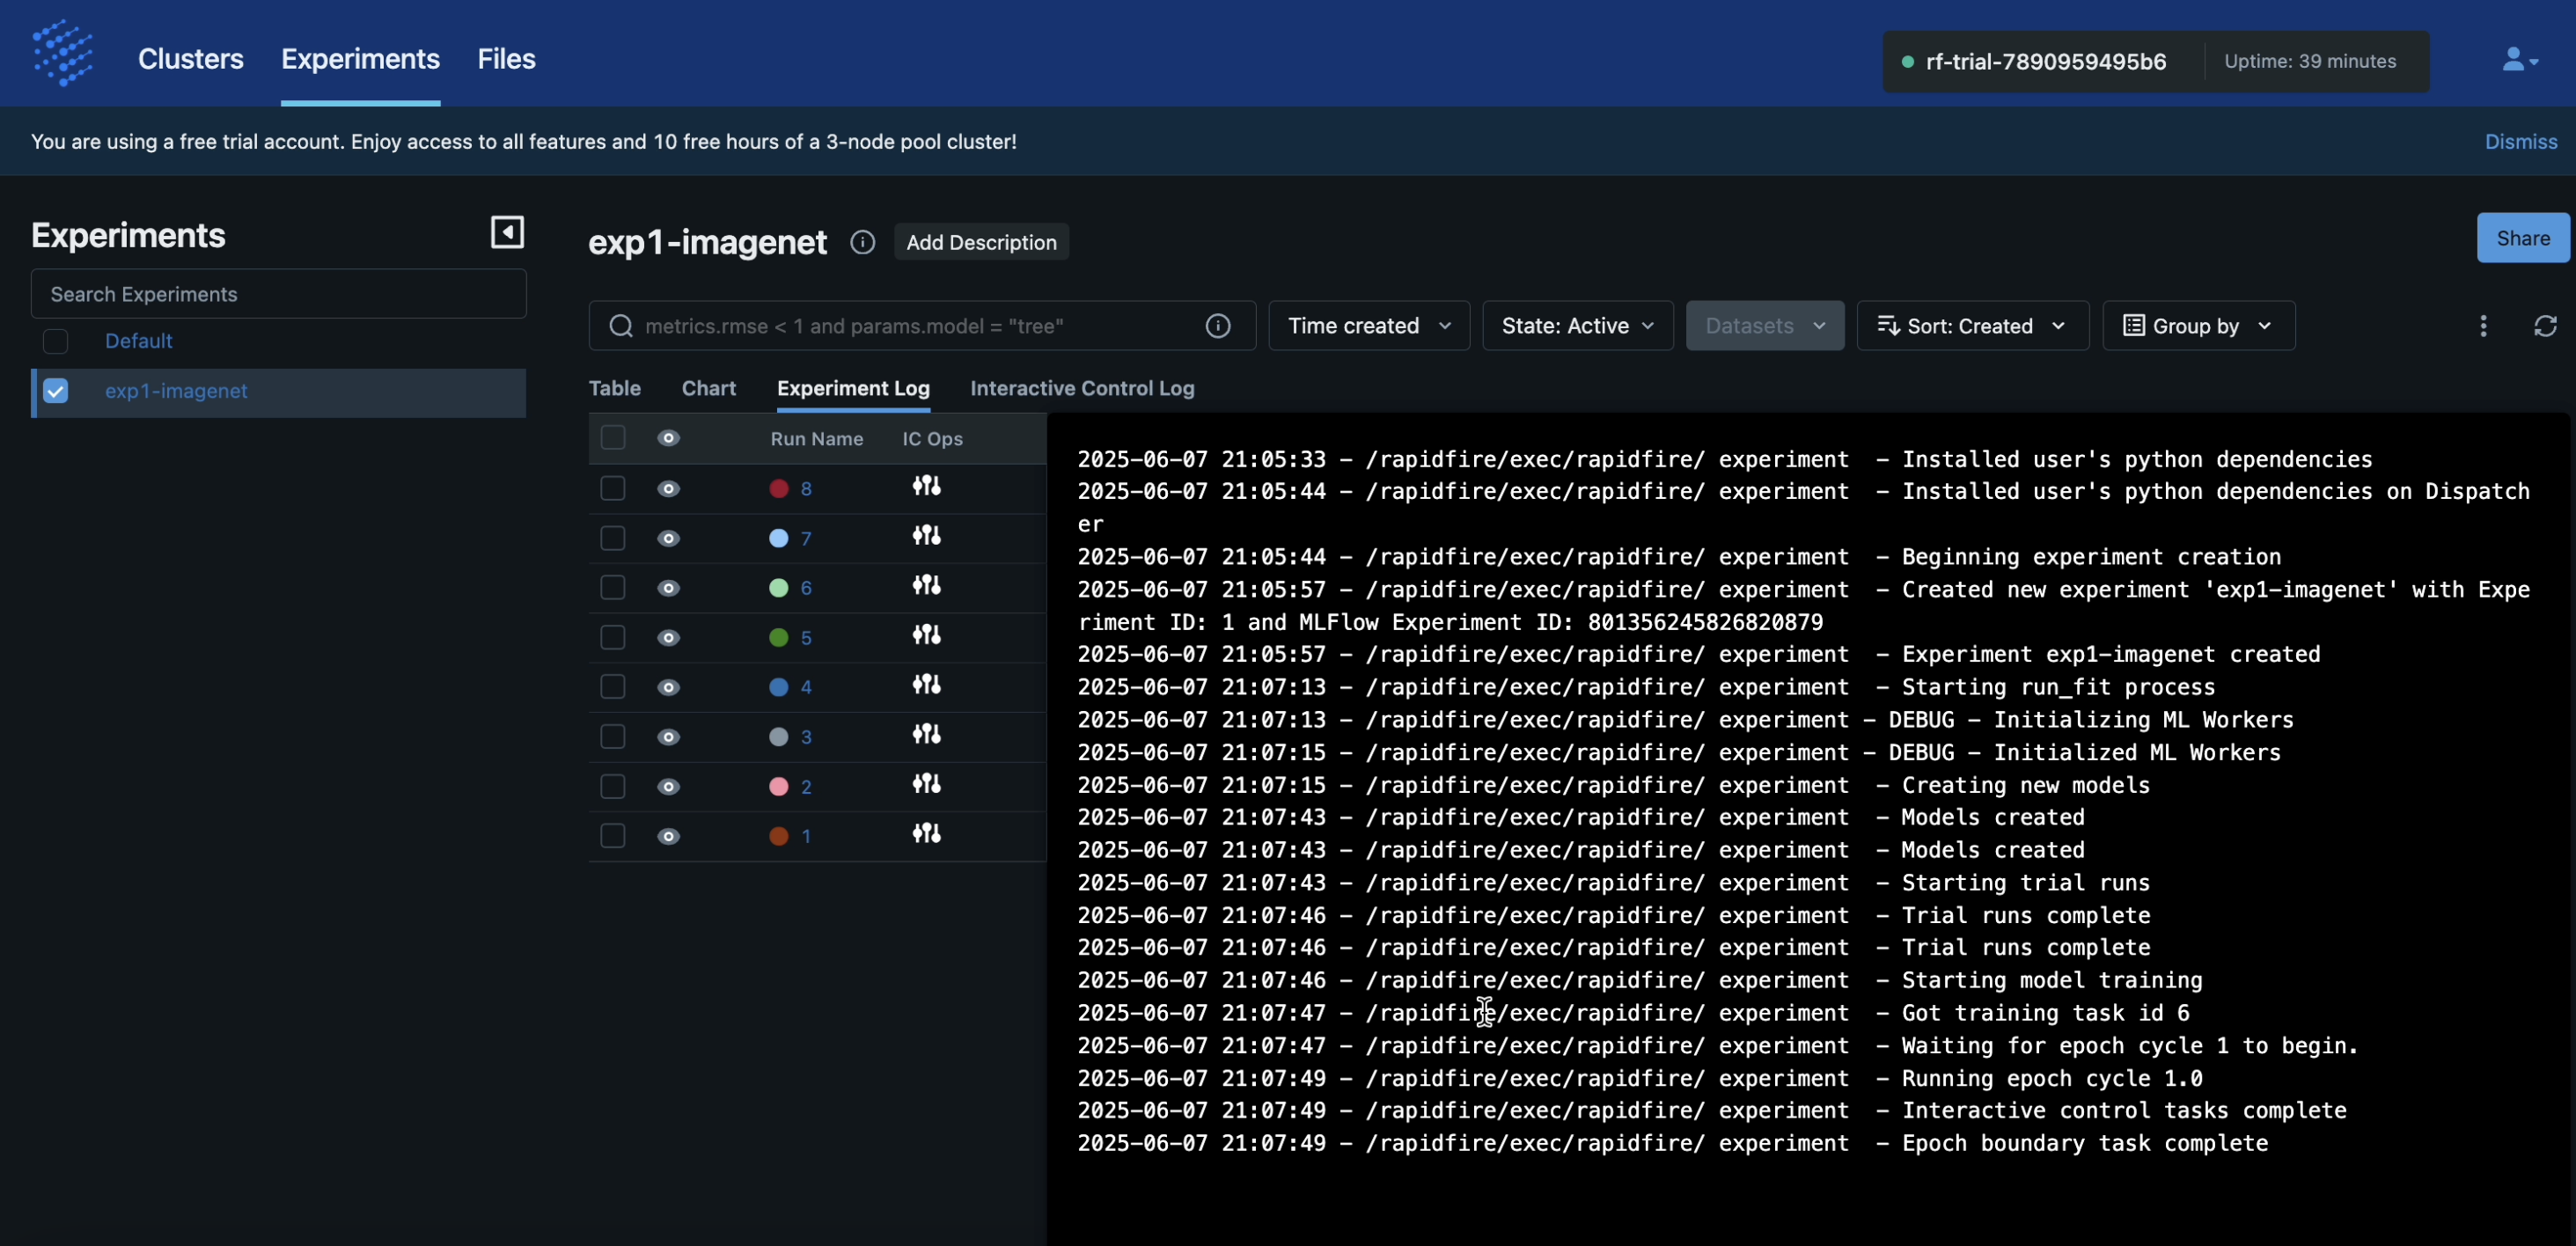The image size is (2576, 1246).
Task: Select checkbox for run 5
Action: tap(613, 637)
